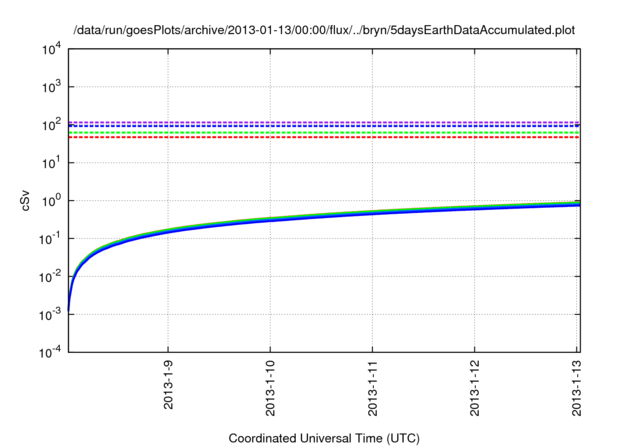Click the plot title file path text
The height and width of the screenshot is (448, 640).
(324, 30)
